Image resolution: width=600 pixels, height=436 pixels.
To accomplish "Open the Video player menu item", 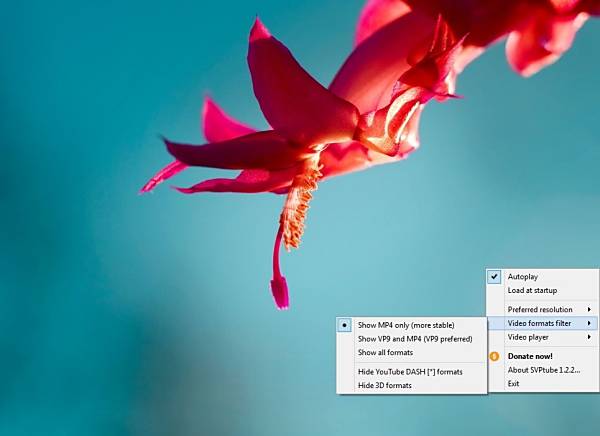I will (542, 337).
